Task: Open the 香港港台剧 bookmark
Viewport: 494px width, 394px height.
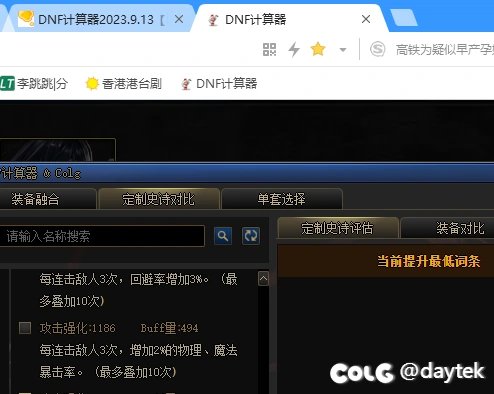Action: pyautogui.click(x=124, y=83)
